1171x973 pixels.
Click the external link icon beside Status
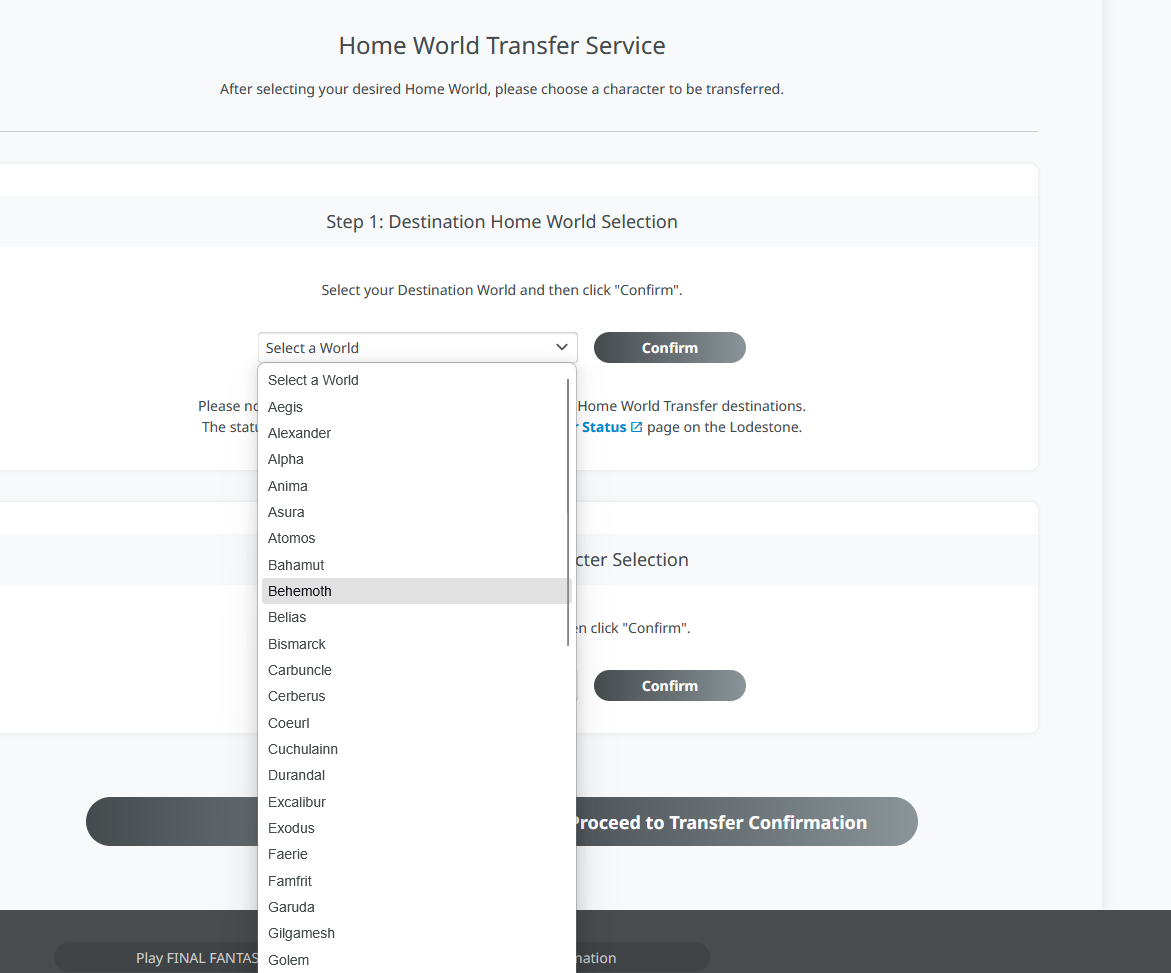pyautogui.click(x=636, y=428)
